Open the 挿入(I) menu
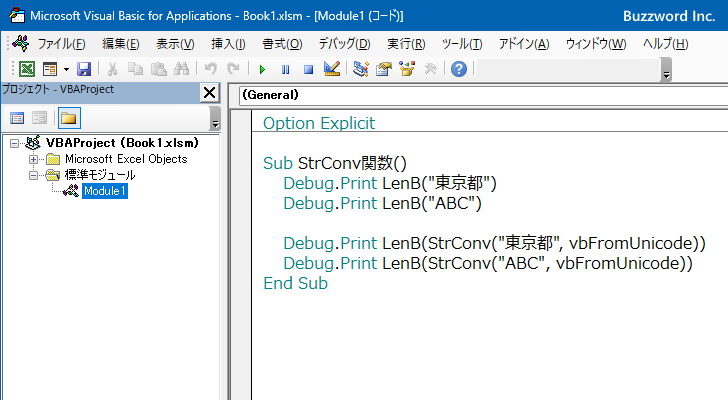Screen dimensions: 728x400 point(228,44)
